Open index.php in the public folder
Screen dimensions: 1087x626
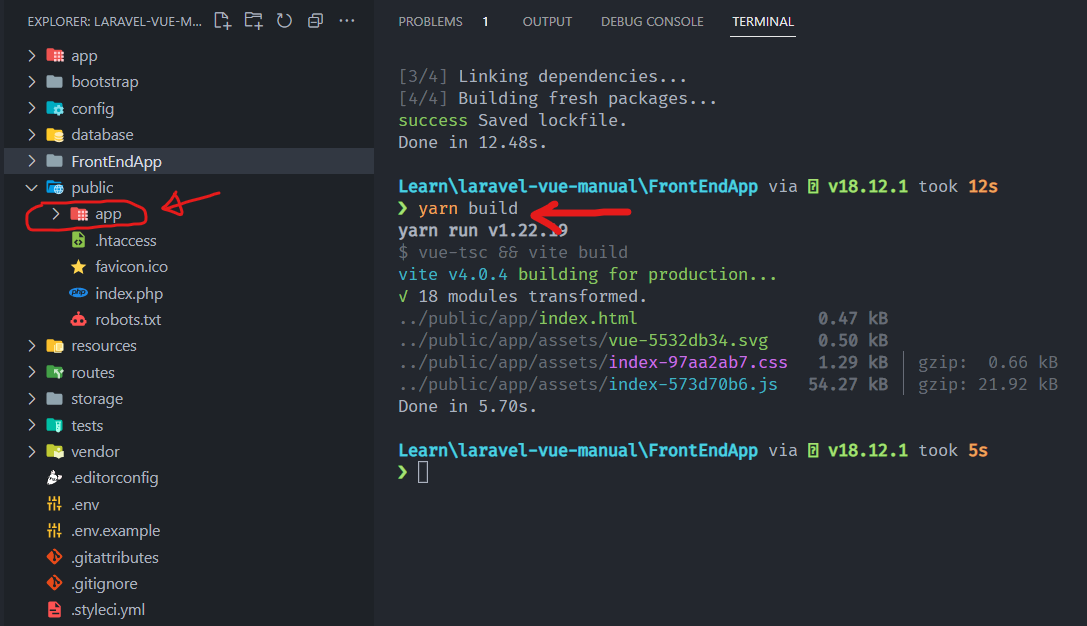(x=118, y=292)
